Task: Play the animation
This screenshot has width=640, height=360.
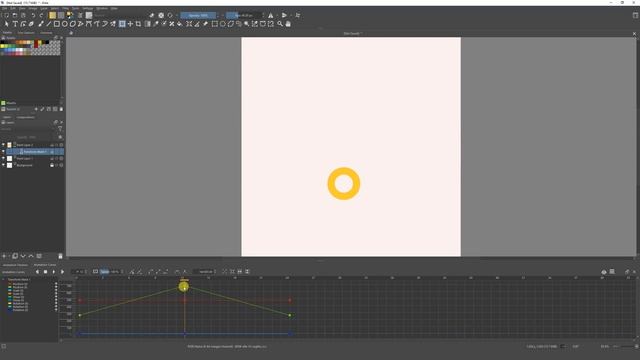Action: click(53, 271)
